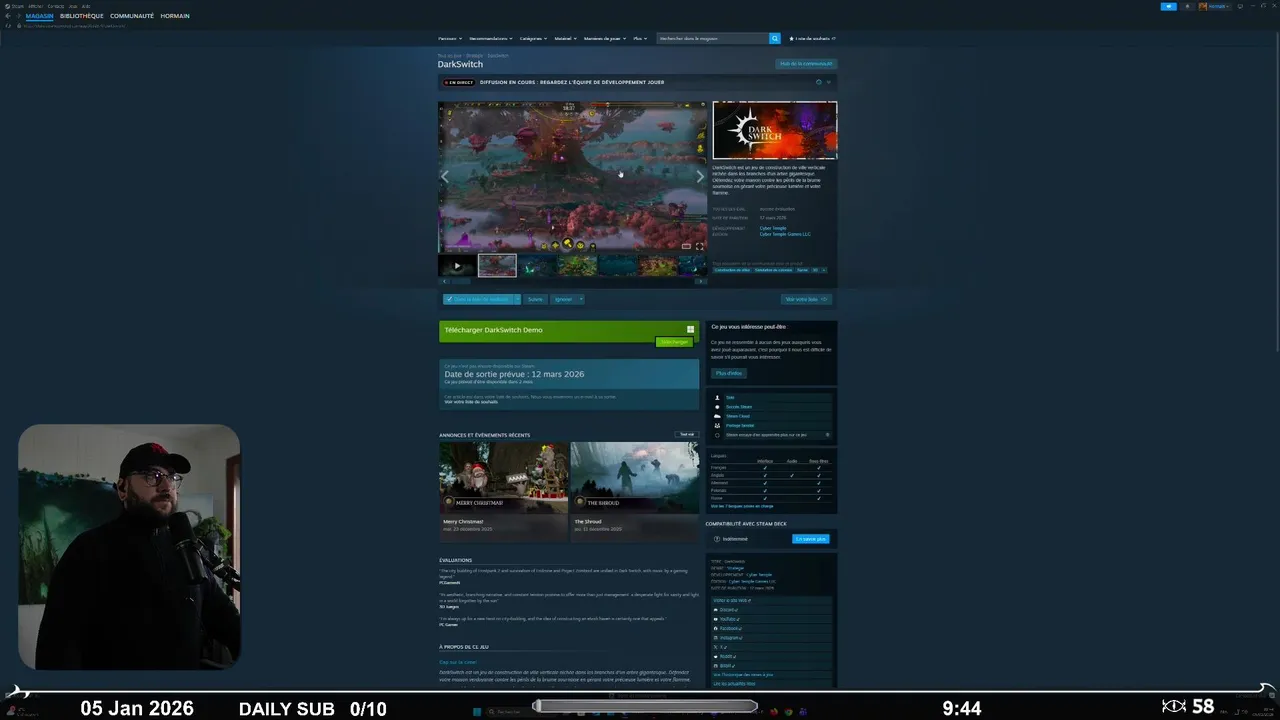Open the MAGASIN tab in Steam
Screen dimensions: 1280x720
click(40, 16)
